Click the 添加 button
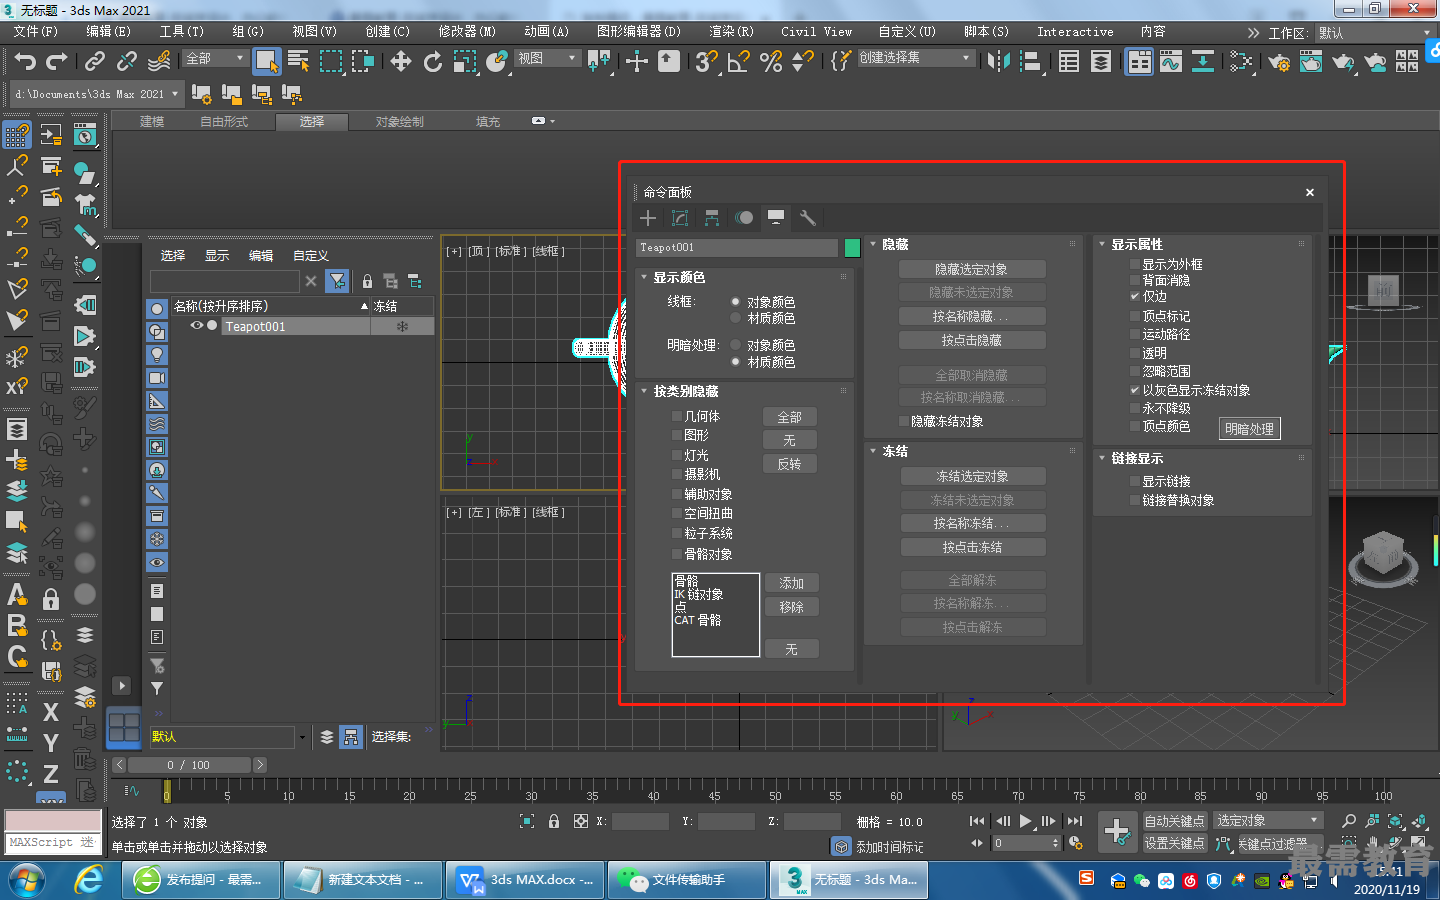 (792, 583)
